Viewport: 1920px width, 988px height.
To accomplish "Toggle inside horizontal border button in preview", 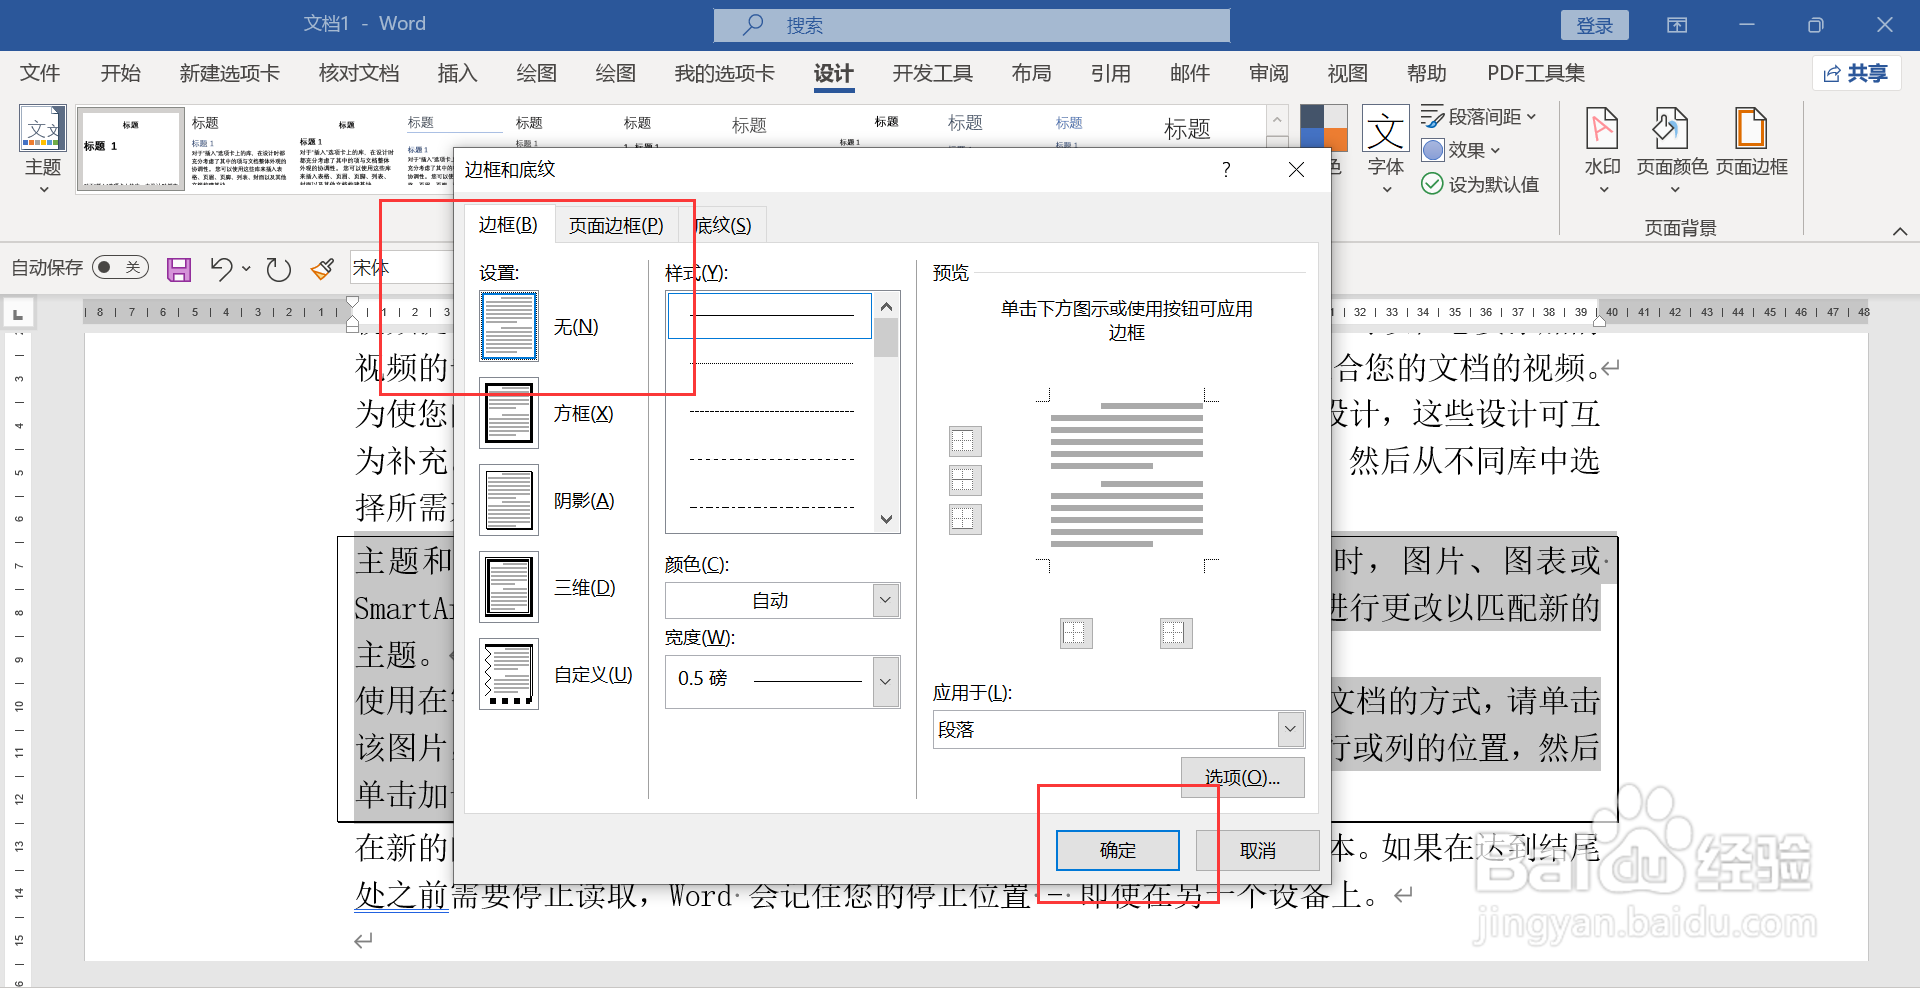I will coord(965,480).
